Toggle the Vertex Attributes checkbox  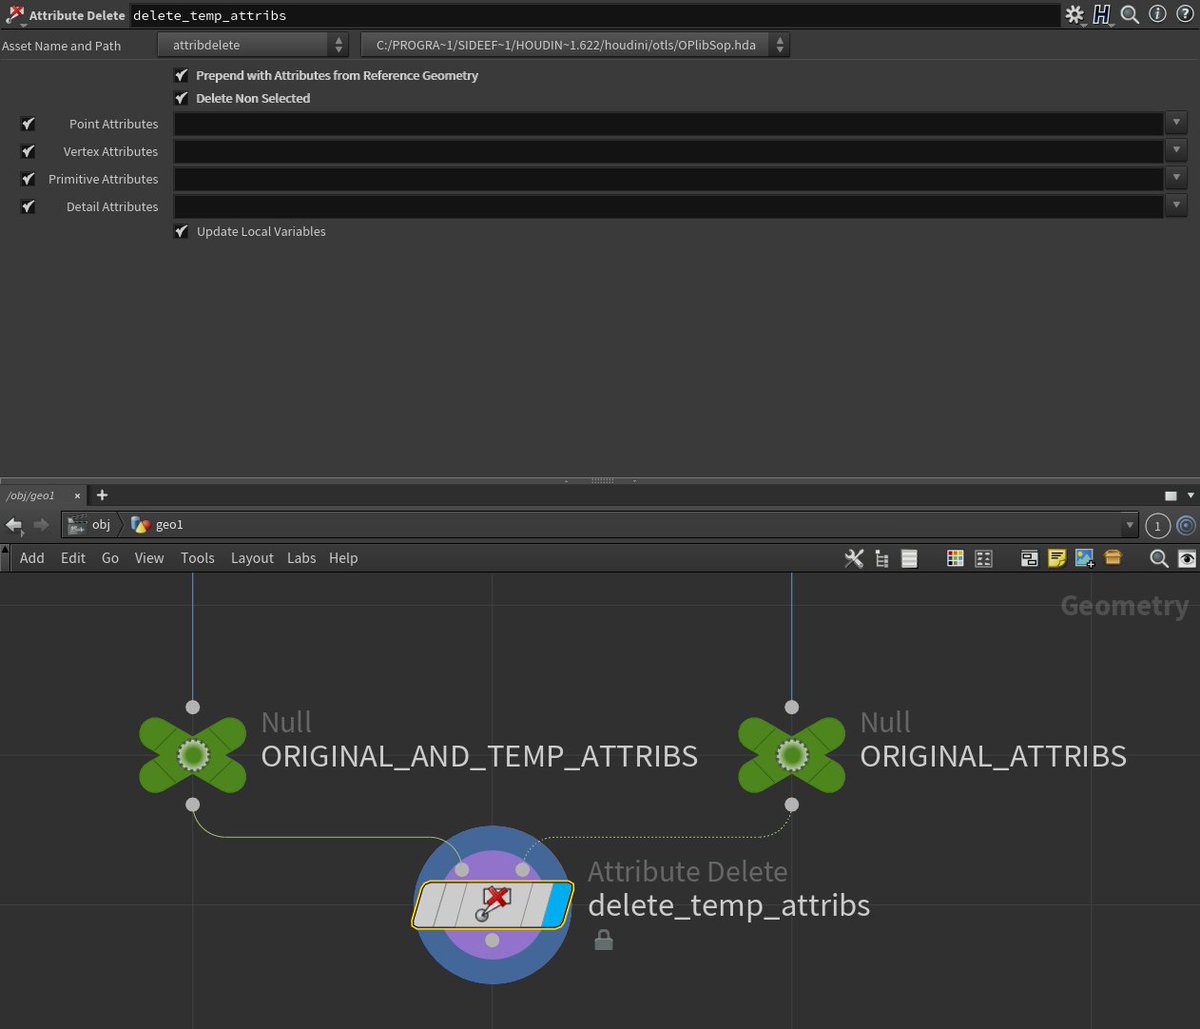coord(28,152)
